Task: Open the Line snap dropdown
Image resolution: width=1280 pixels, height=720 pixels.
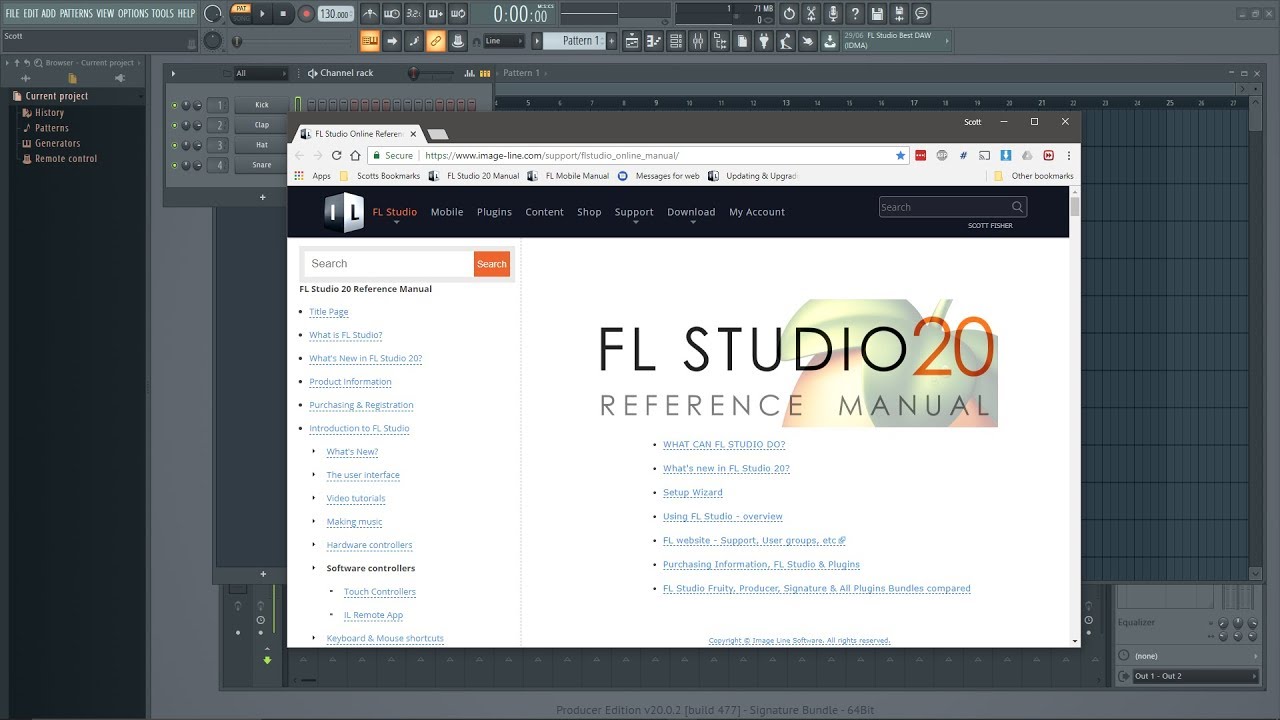Action: click(x=504, y=41)
